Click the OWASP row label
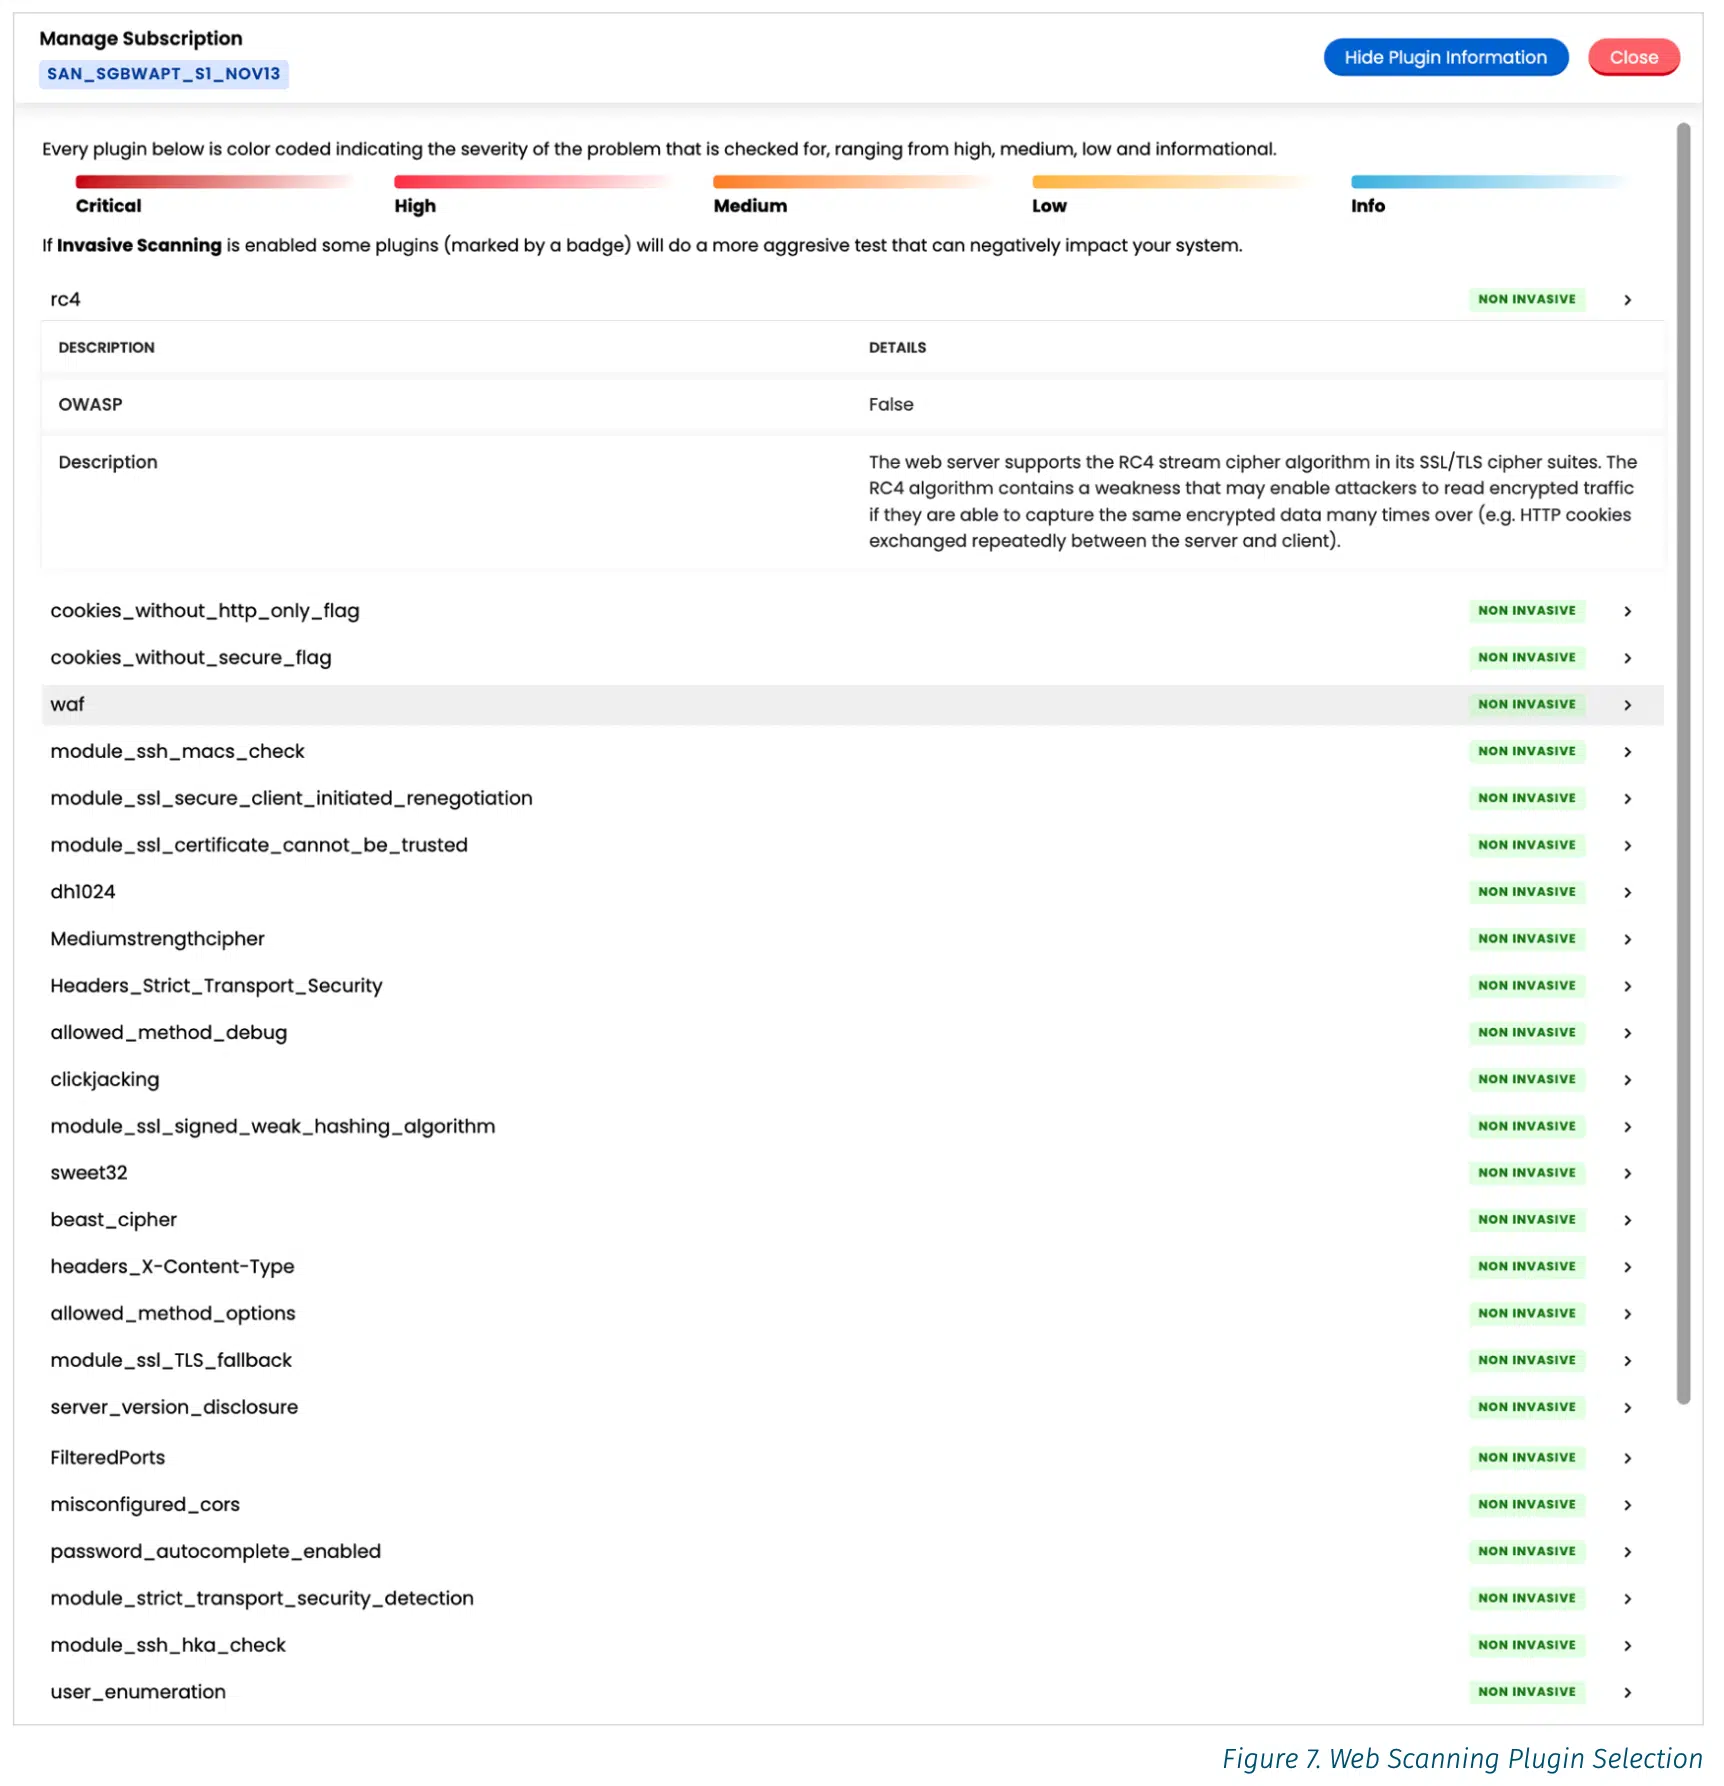Viewport: 1724px width, 1786px height. click(90, 405)
